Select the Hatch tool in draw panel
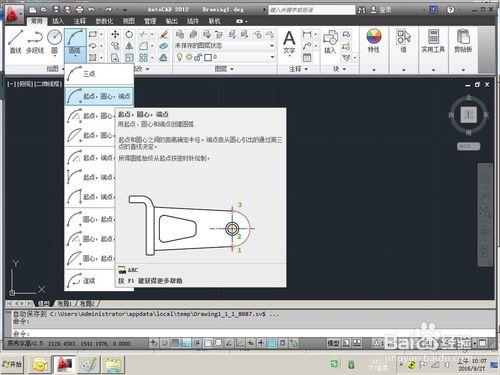The image size is (500, 375). [93, 58]
